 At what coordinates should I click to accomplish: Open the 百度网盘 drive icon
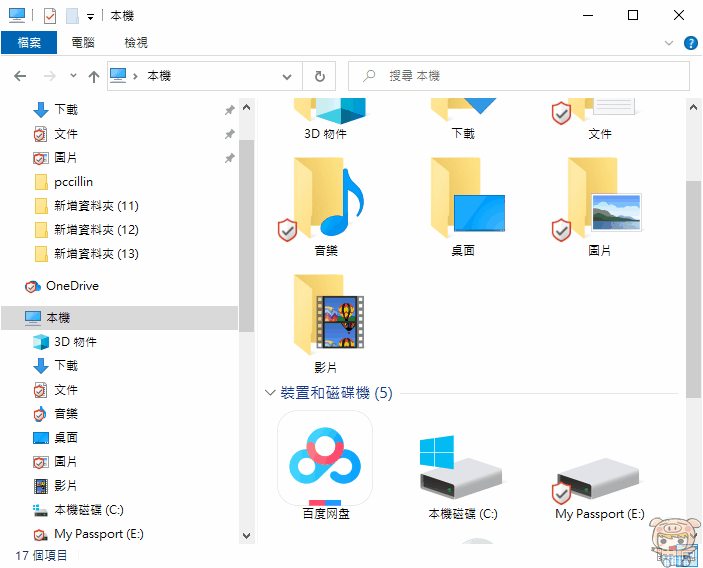coord(325,466)
